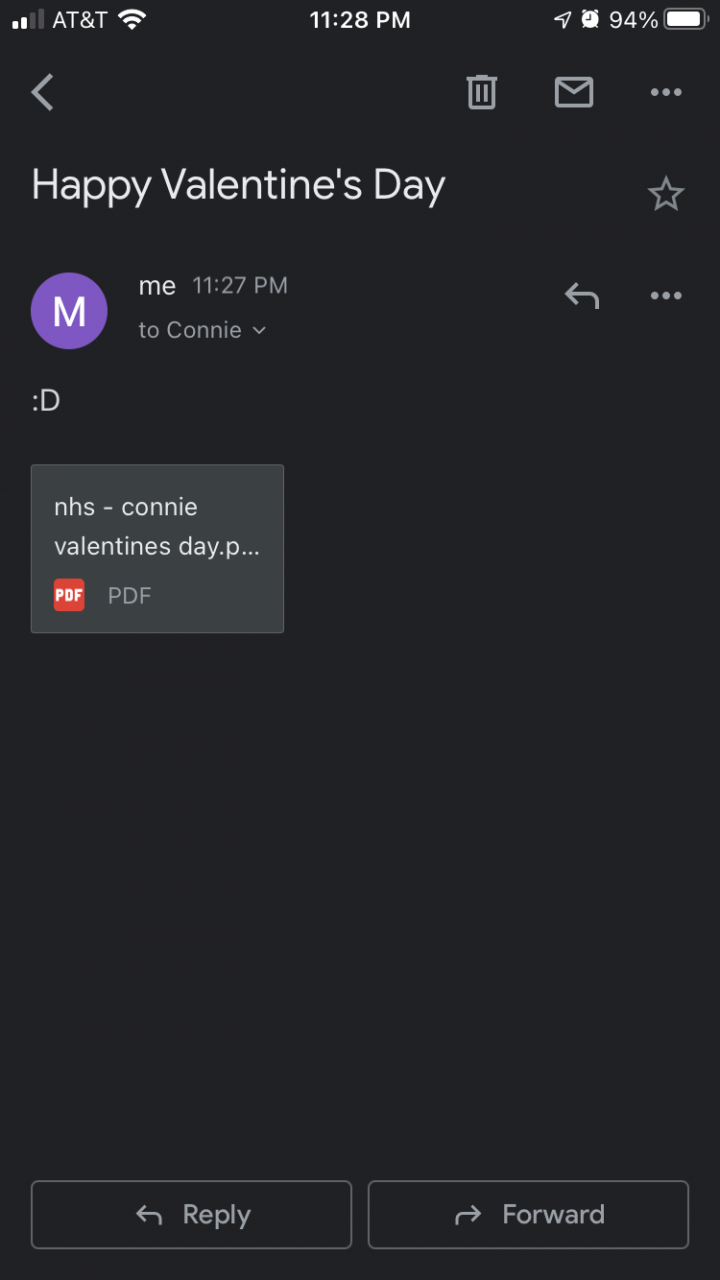Open top toolbar more options menu
The width and height of the screenshot is (720, 1280).
pos(666,93)
